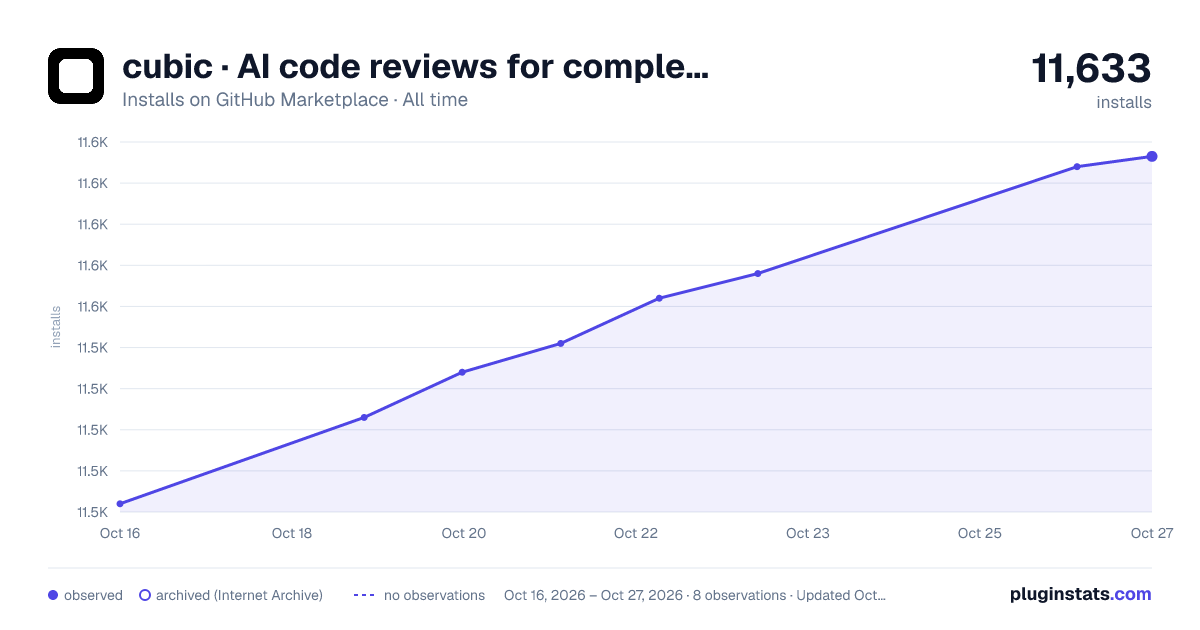This screenshot has width=1200, height=630.
Task: Click the date range and observations text
Action: click(695, 595)
